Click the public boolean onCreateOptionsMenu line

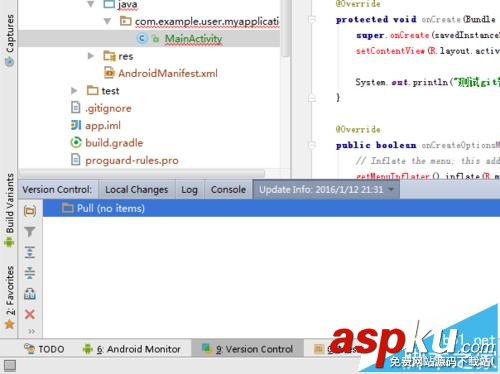417,145
